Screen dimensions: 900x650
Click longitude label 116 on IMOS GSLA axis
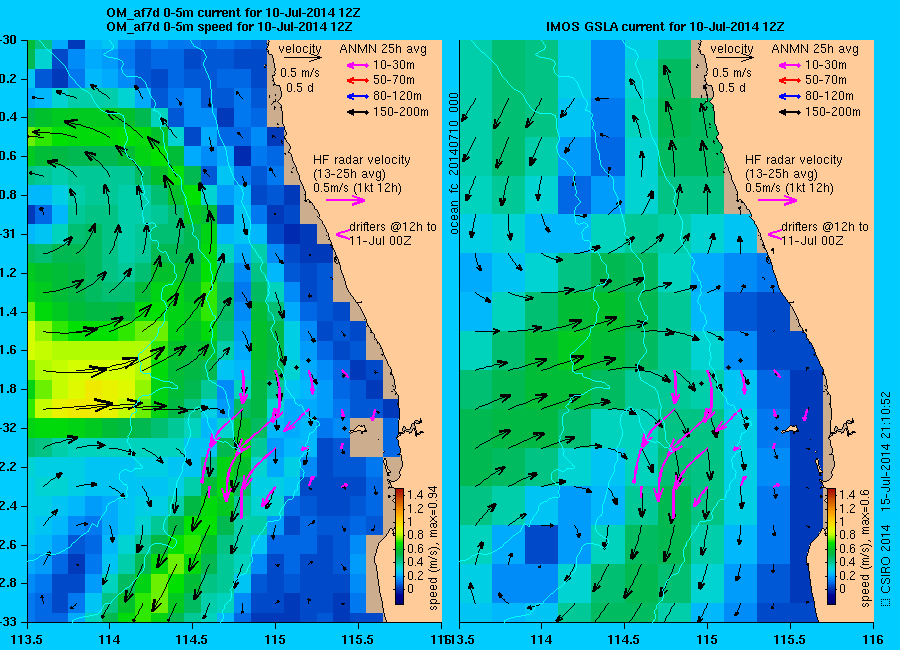[x=873, y=639]
